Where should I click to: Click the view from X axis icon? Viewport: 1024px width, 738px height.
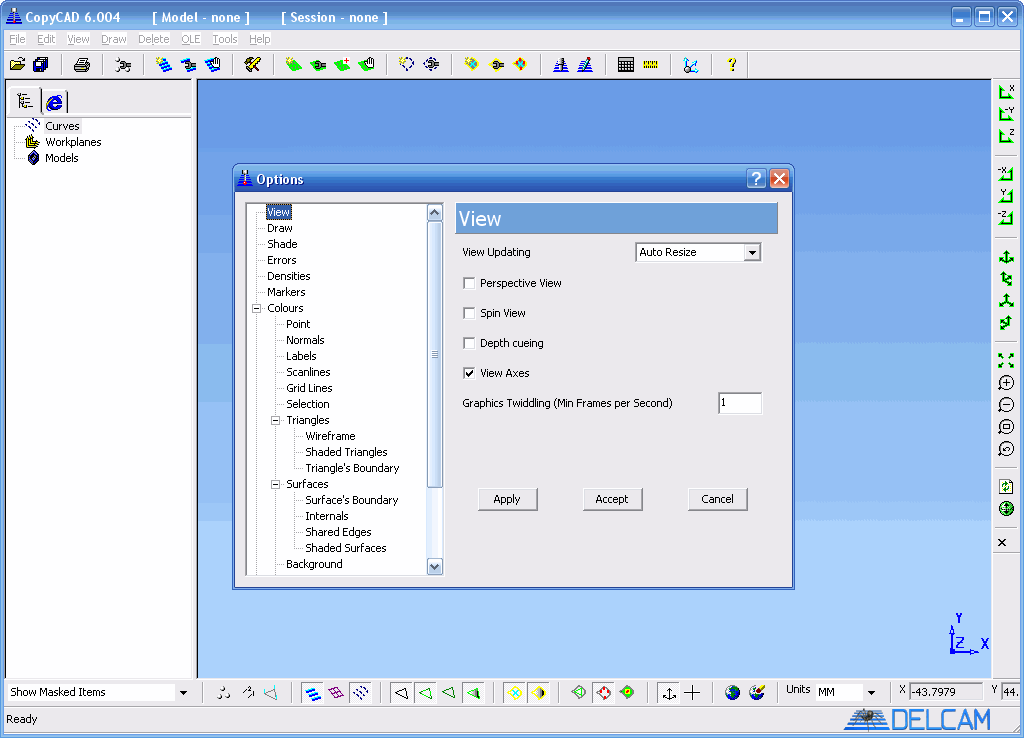click(x=1006, y=92)
